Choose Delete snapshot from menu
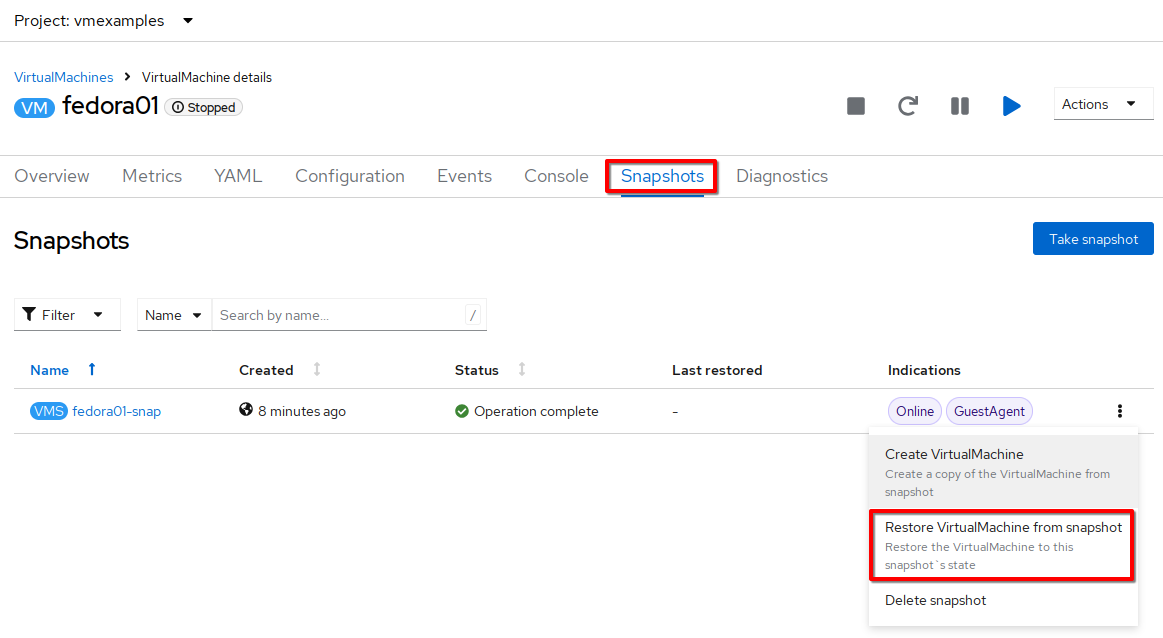1163x638 pixels. [x=1003, y=600]
